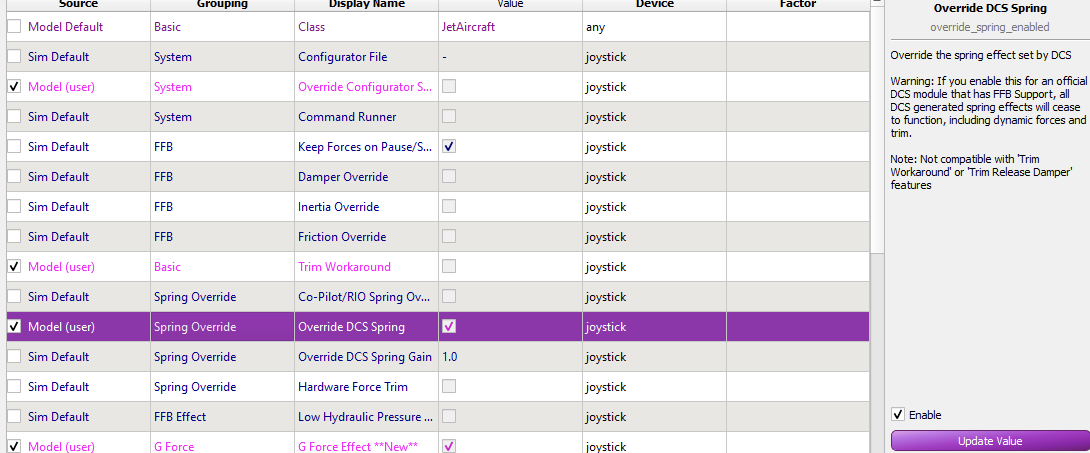Viewport: 1090px width, 453px height.
Task: Select the Friction Override row name
Action: (342, 236)
